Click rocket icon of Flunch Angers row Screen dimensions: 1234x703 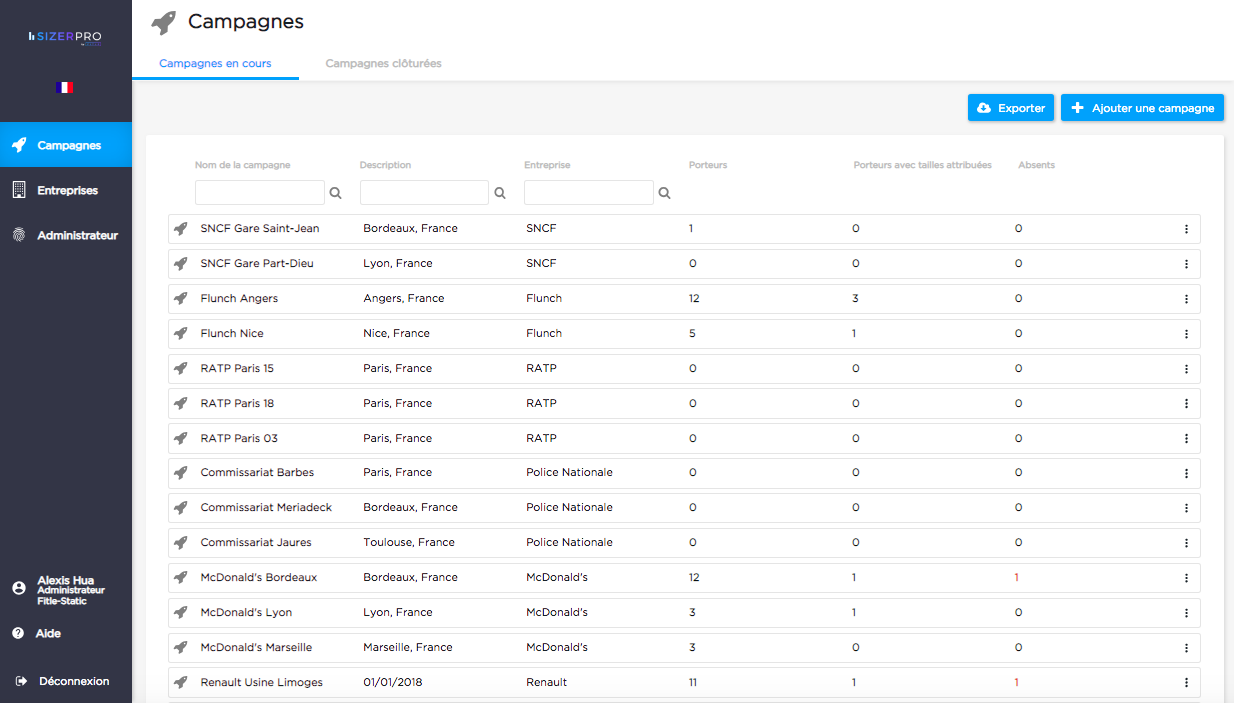point(180,299)
